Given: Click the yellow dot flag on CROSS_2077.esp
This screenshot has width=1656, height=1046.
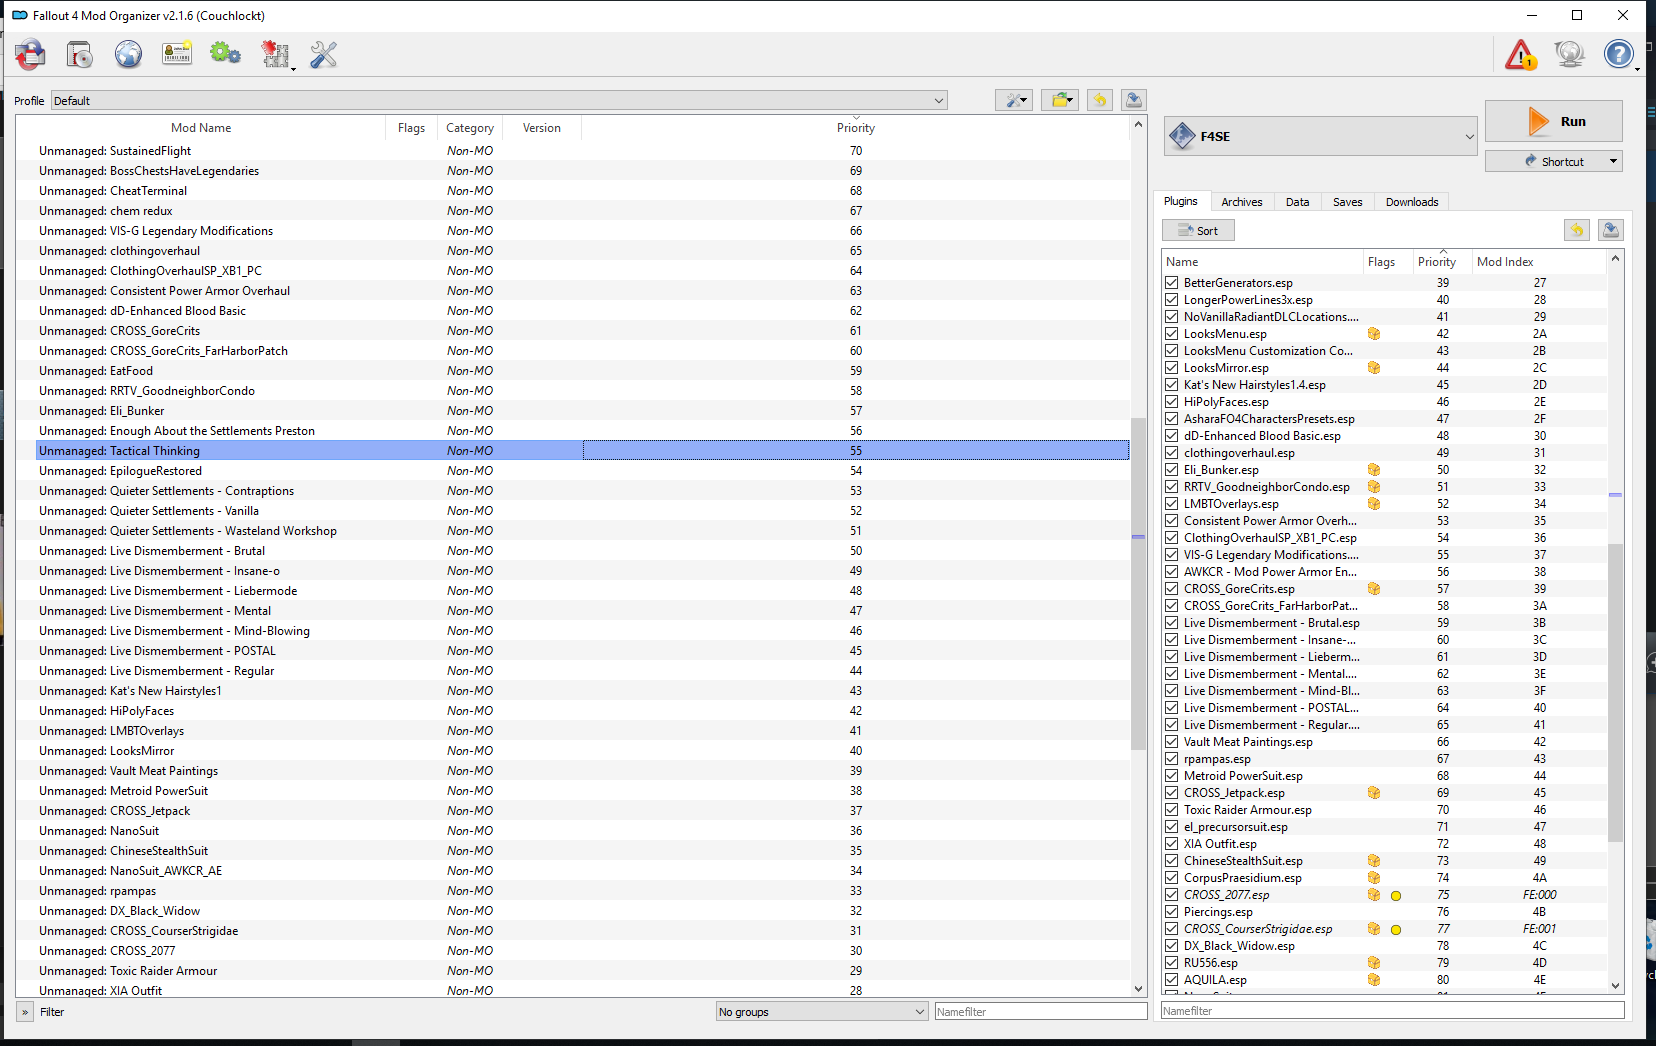Looking at the screenshot, I should pos(1396,896).
